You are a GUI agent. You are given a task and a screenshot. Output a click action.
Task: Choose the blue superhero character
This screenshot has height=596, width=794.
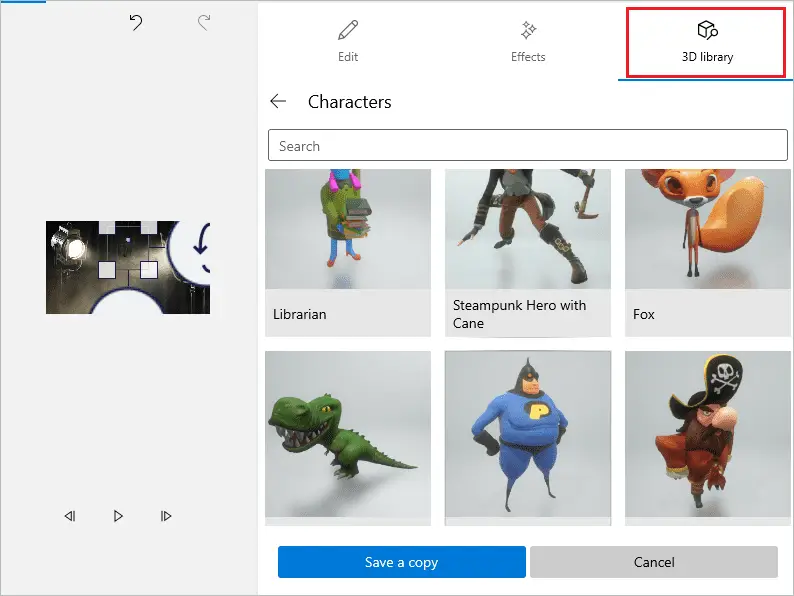point(528,438)
